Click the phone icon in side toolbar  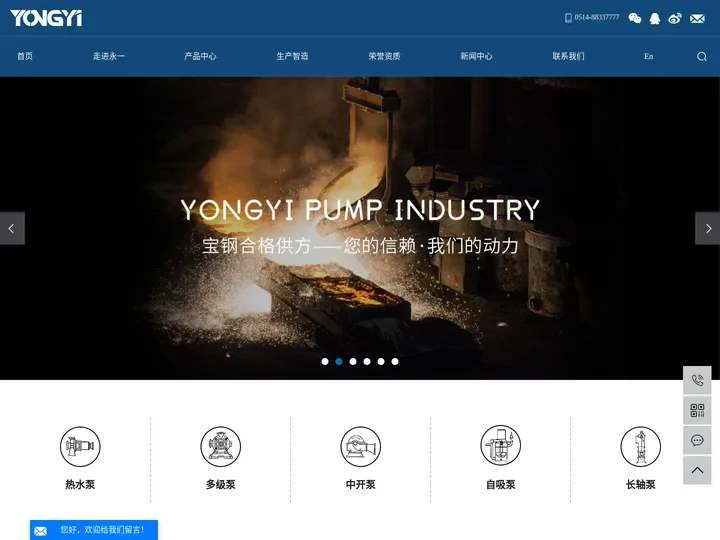[697, 380]
